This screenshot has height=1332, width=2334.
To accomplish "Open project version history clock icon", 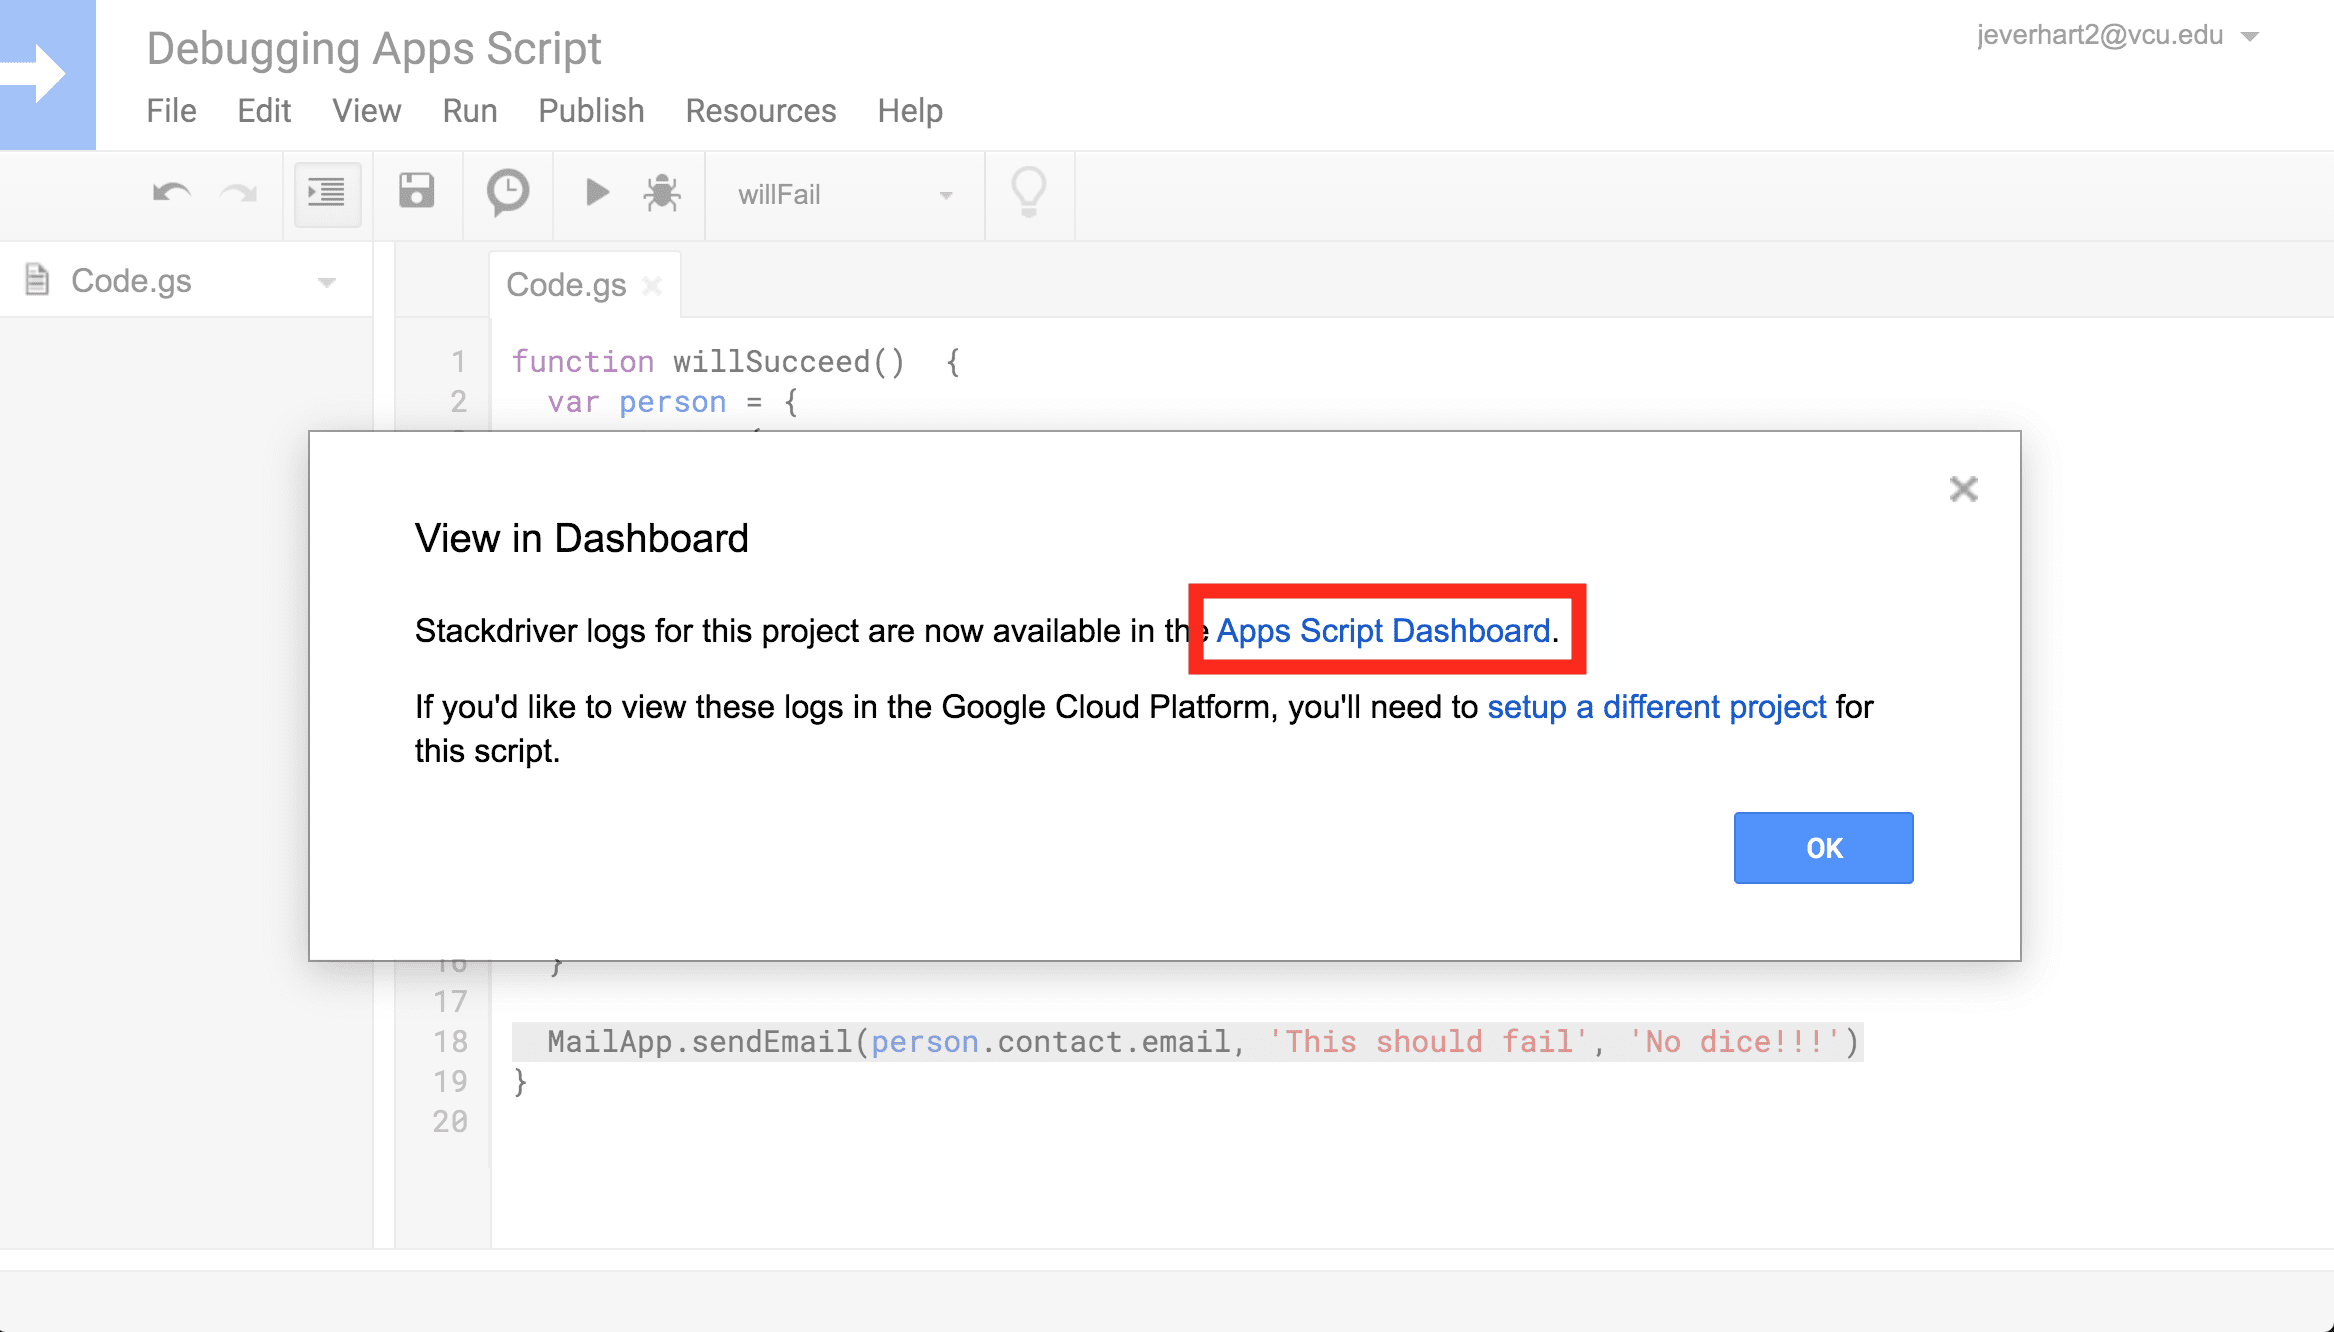I will pyautogui.click(x=507, y=192).
